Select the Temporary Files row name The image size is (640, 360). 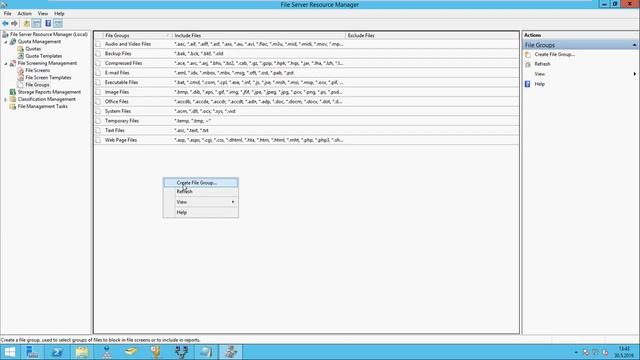coord(122,121)
